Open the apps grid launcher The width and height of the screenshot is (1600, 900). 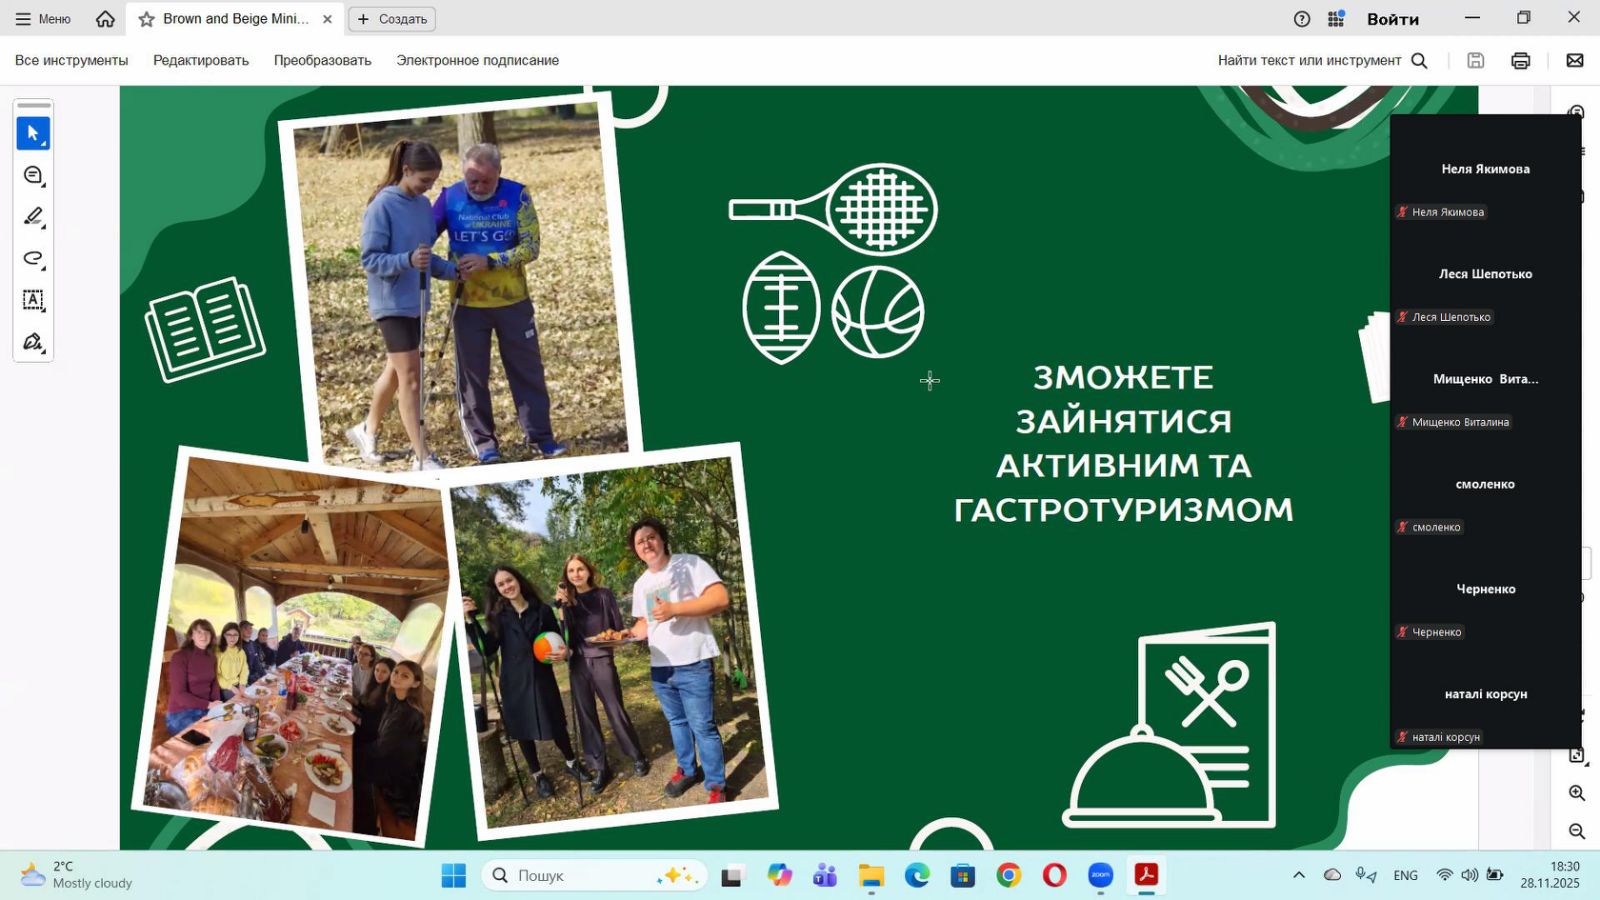click(x=1336, y=19)
